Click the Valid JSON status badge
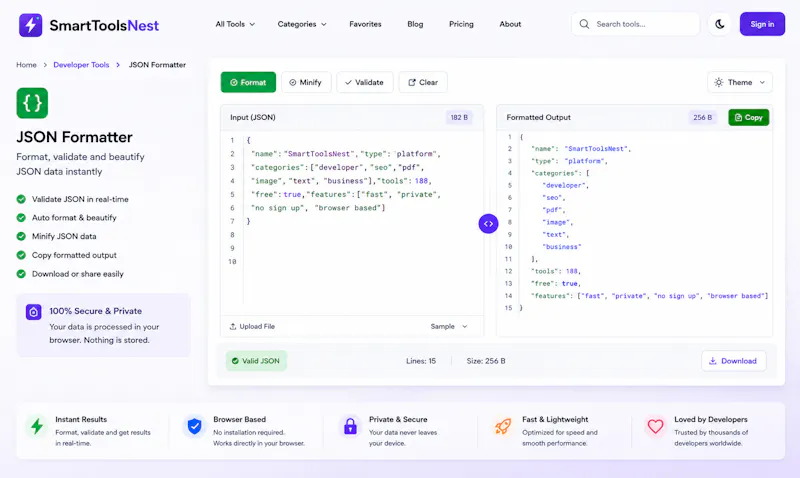800x478 pixels. click(x=256, y=361)
